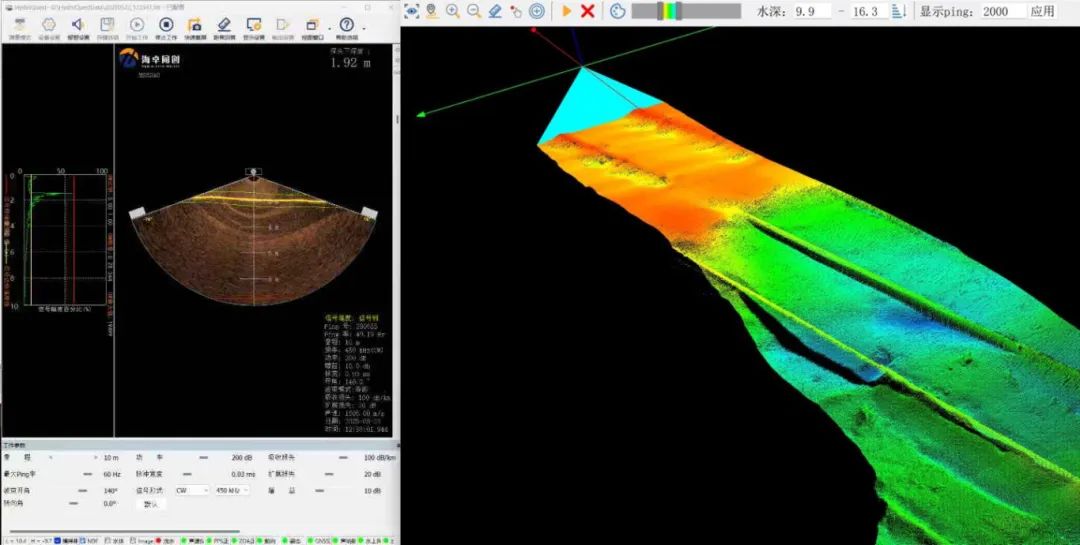Click the zoom out magnifier icon
This screenshot has height=545, width=1080.
coord(474,11)
